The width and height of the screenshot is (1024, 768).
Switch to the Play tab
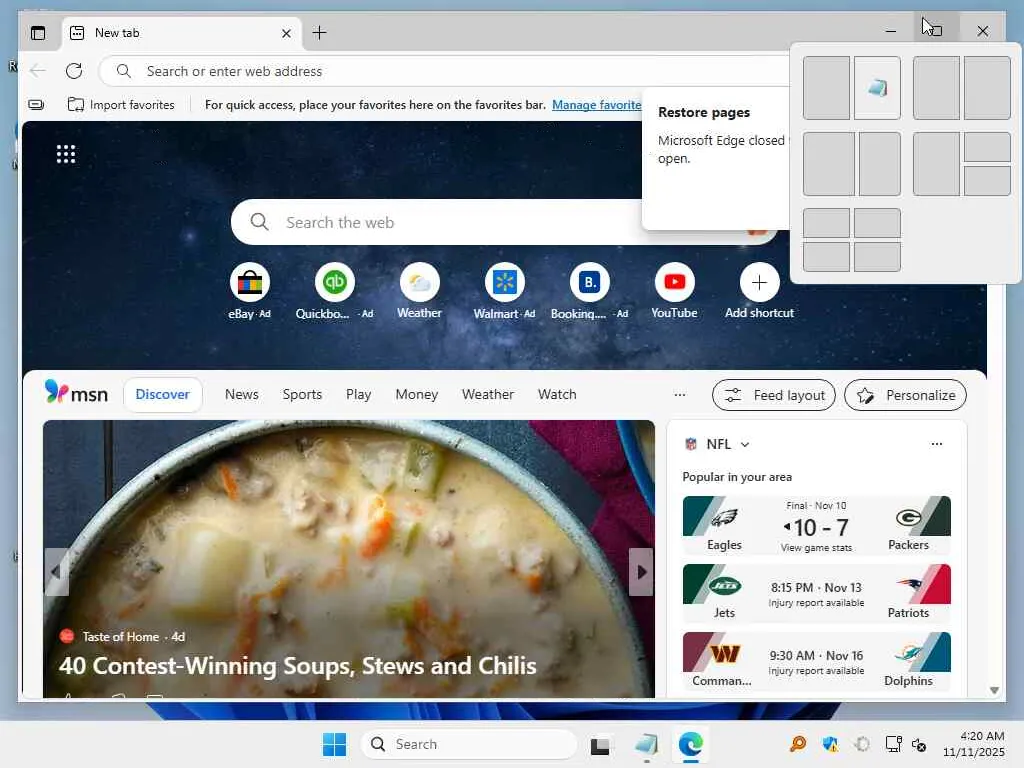[x=359, y=394]
